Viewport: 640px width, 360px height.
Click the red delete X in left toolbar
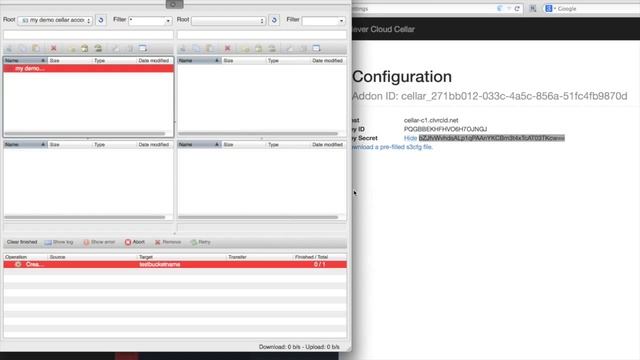[53, 48]
